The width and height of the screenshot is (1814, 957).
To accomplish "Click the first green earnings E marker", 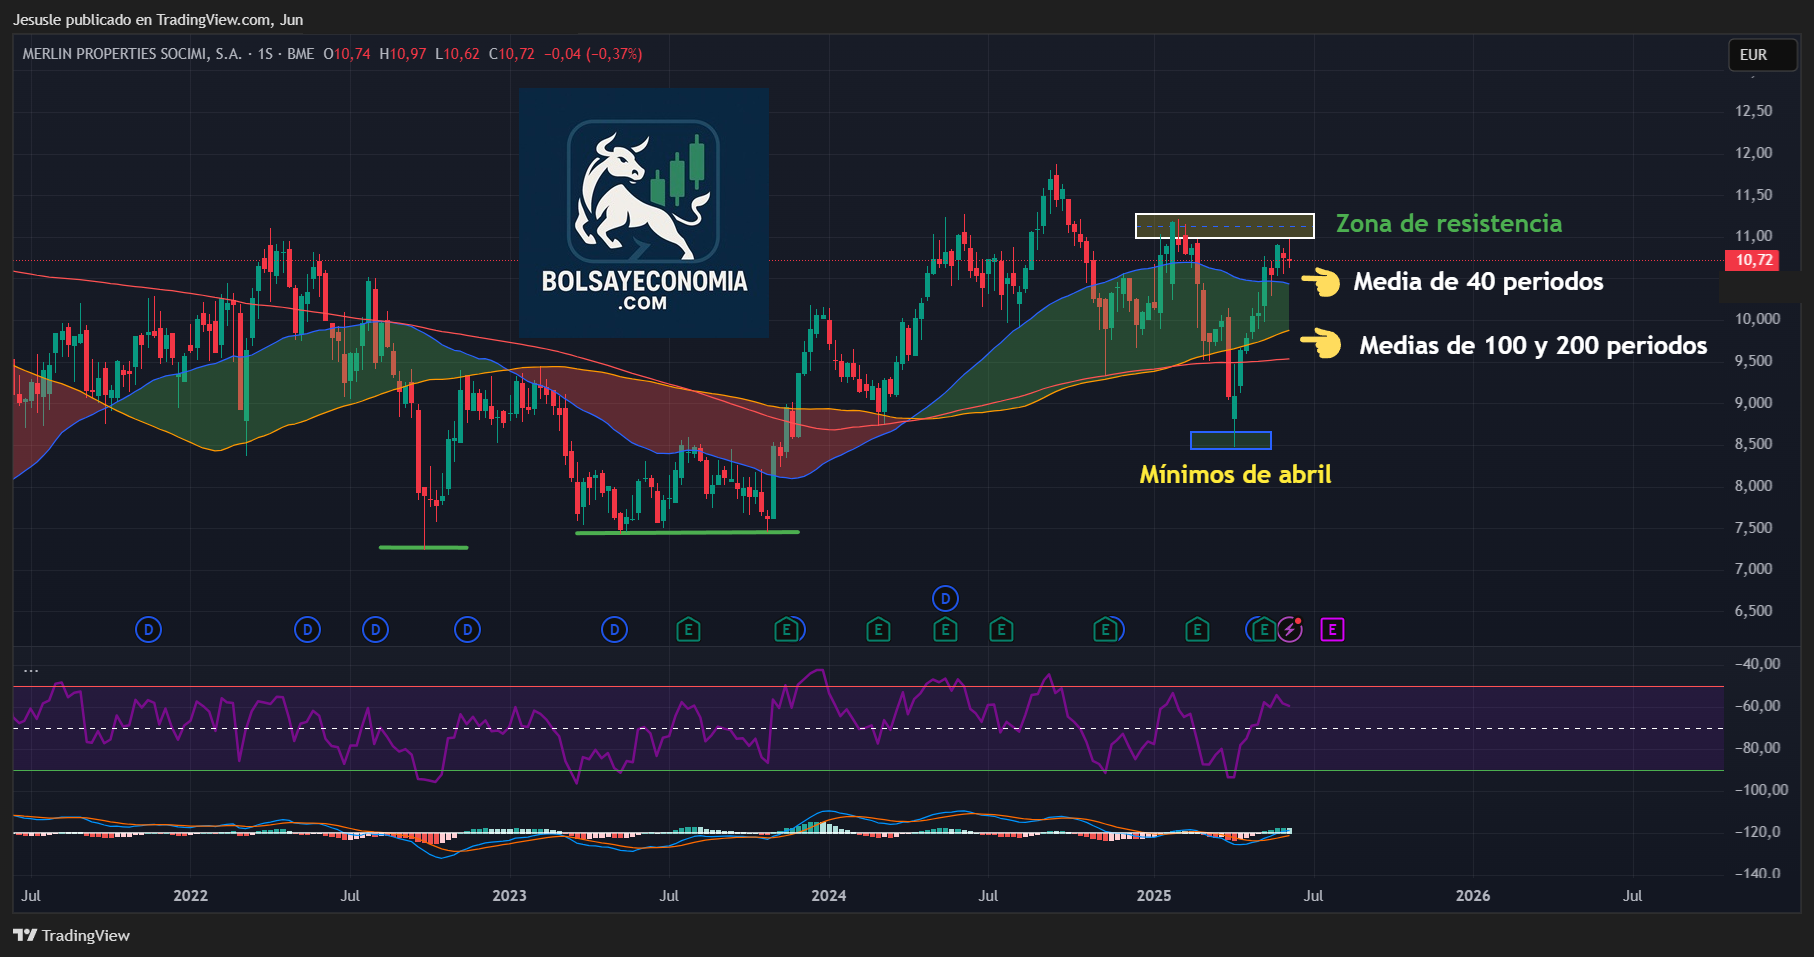I will (x=688, y=630).
